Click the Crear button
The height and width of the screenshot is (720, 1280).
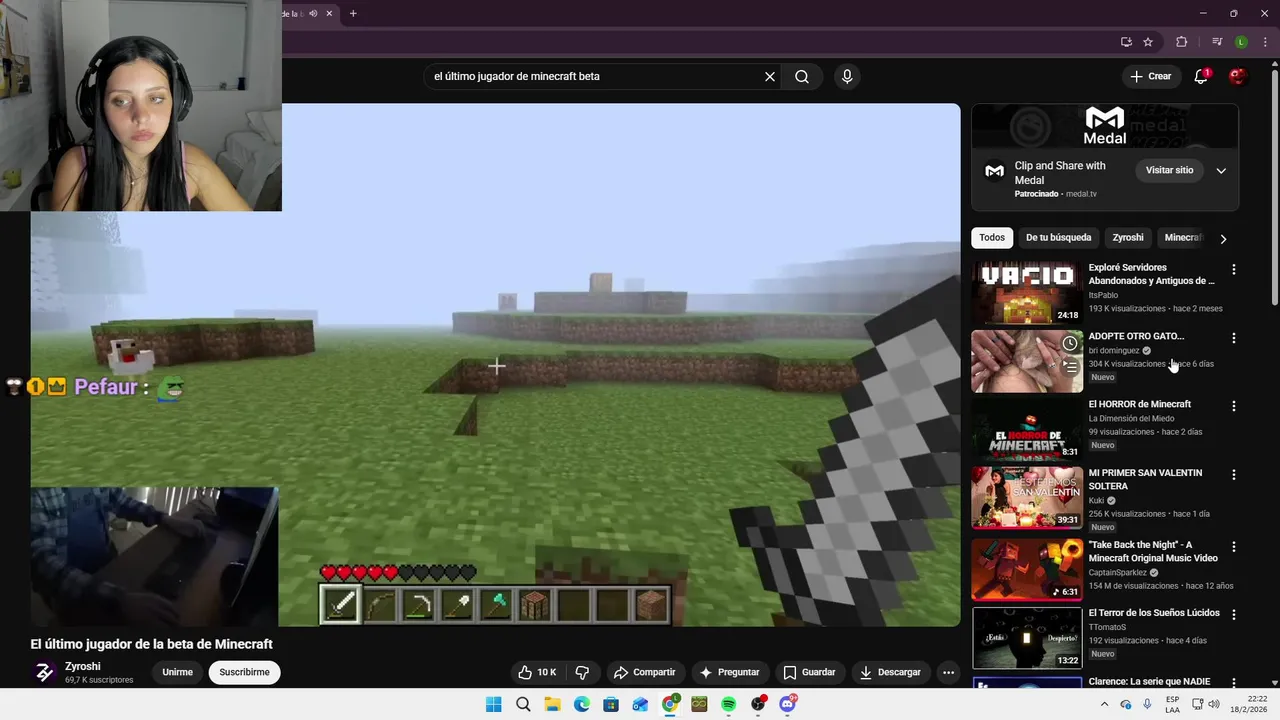pyautogui.click(x=1150, y=76)
